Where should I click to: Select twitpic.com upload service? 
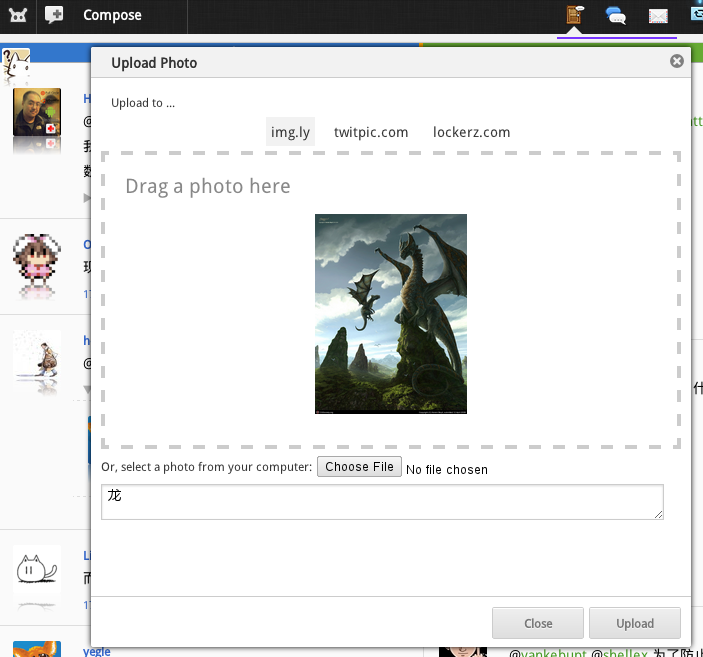click(371, 132)
